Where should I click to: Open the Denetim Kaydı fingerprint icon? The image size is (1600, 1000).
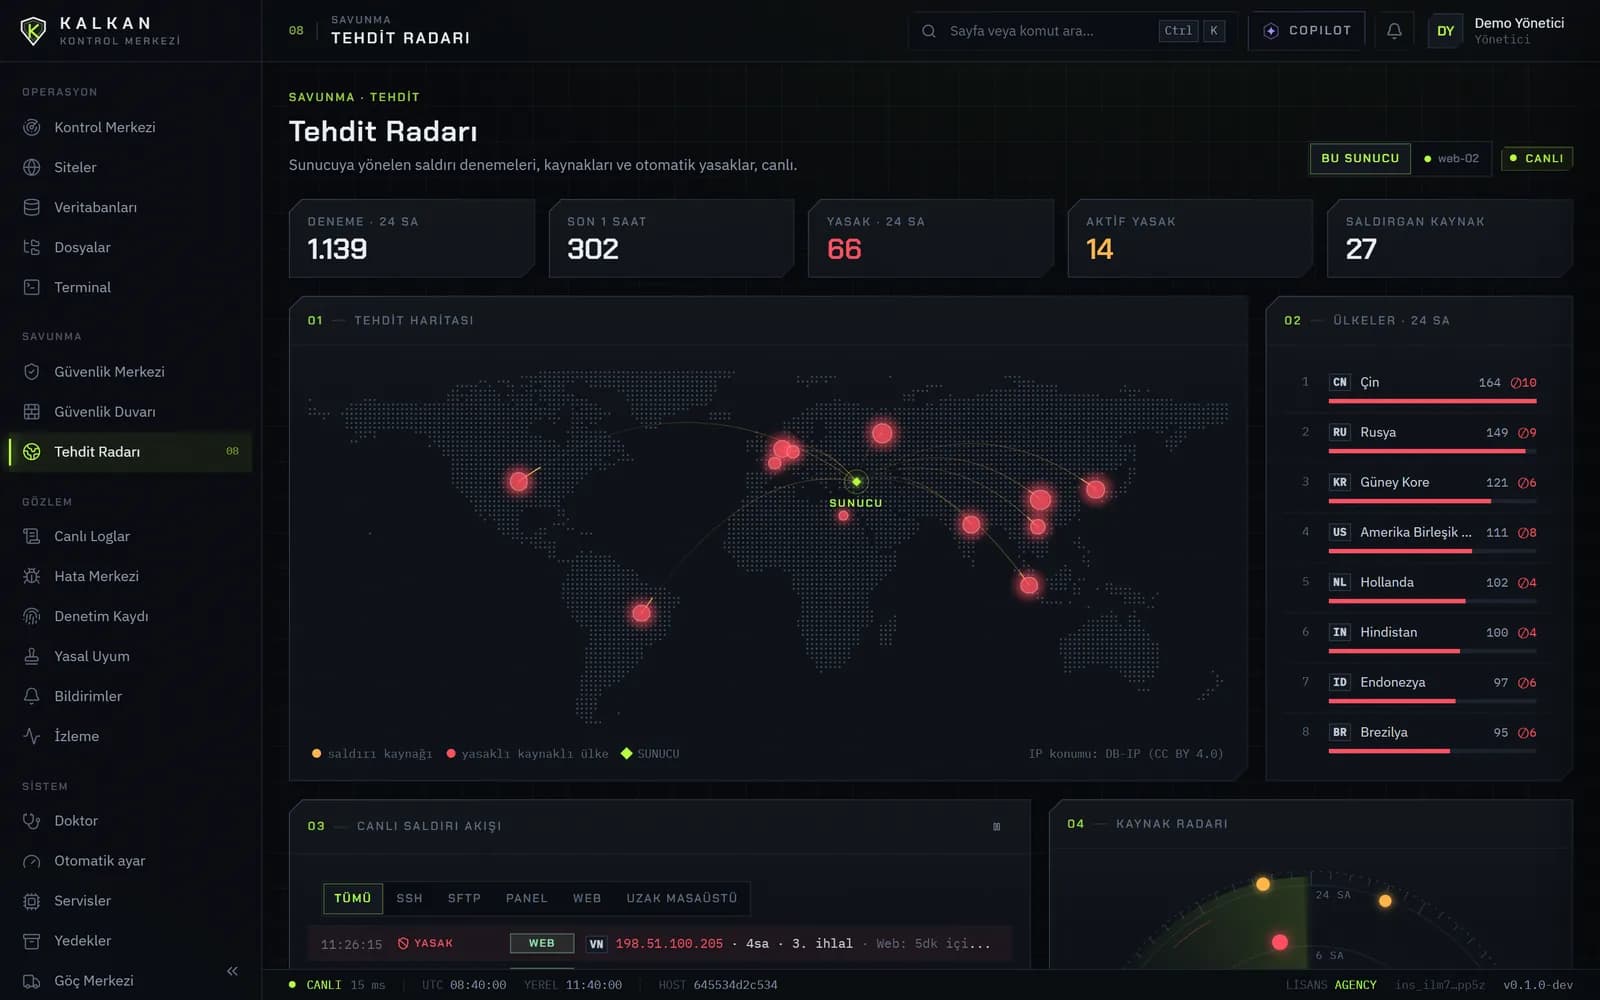click(x=32, y=616)
